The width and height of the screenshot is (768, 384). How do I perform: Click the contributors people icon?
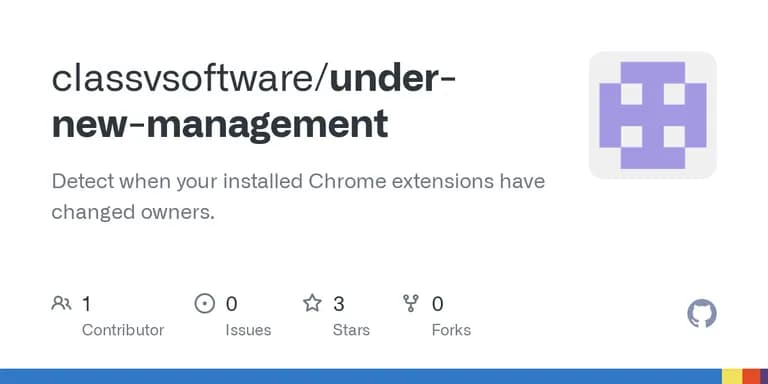tap(61, 304)
